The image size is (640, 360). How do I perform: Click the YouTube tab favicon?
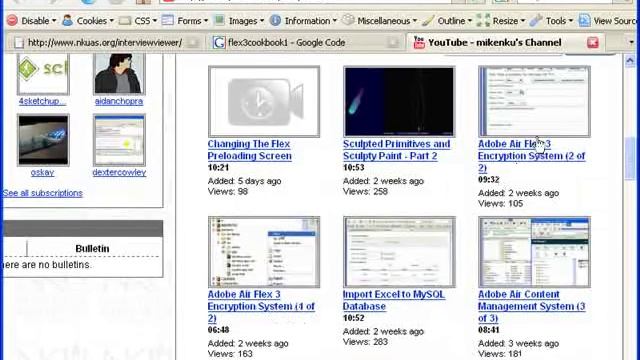(x=419, y=42)
